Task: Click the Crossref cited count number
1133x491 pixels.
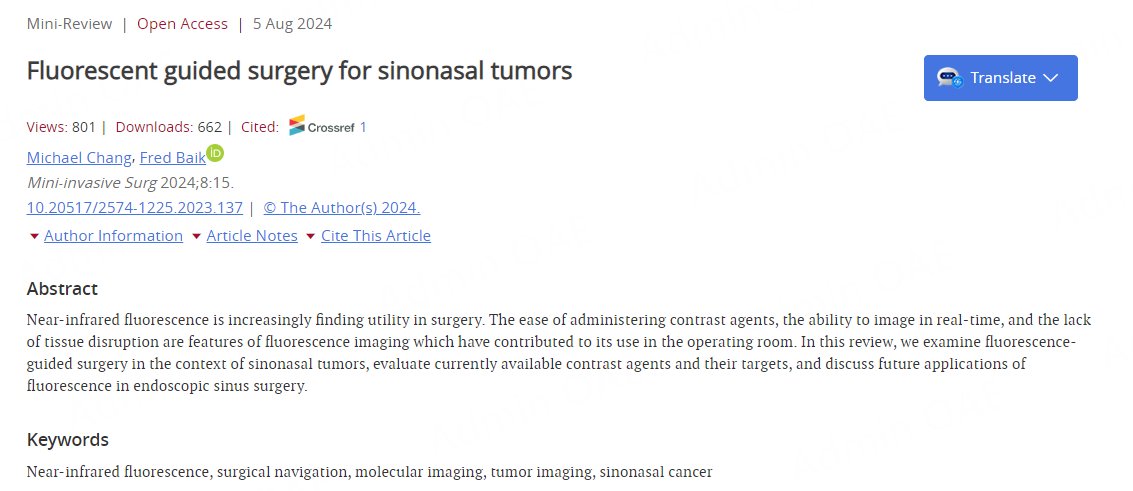Action: coord(363,127)
